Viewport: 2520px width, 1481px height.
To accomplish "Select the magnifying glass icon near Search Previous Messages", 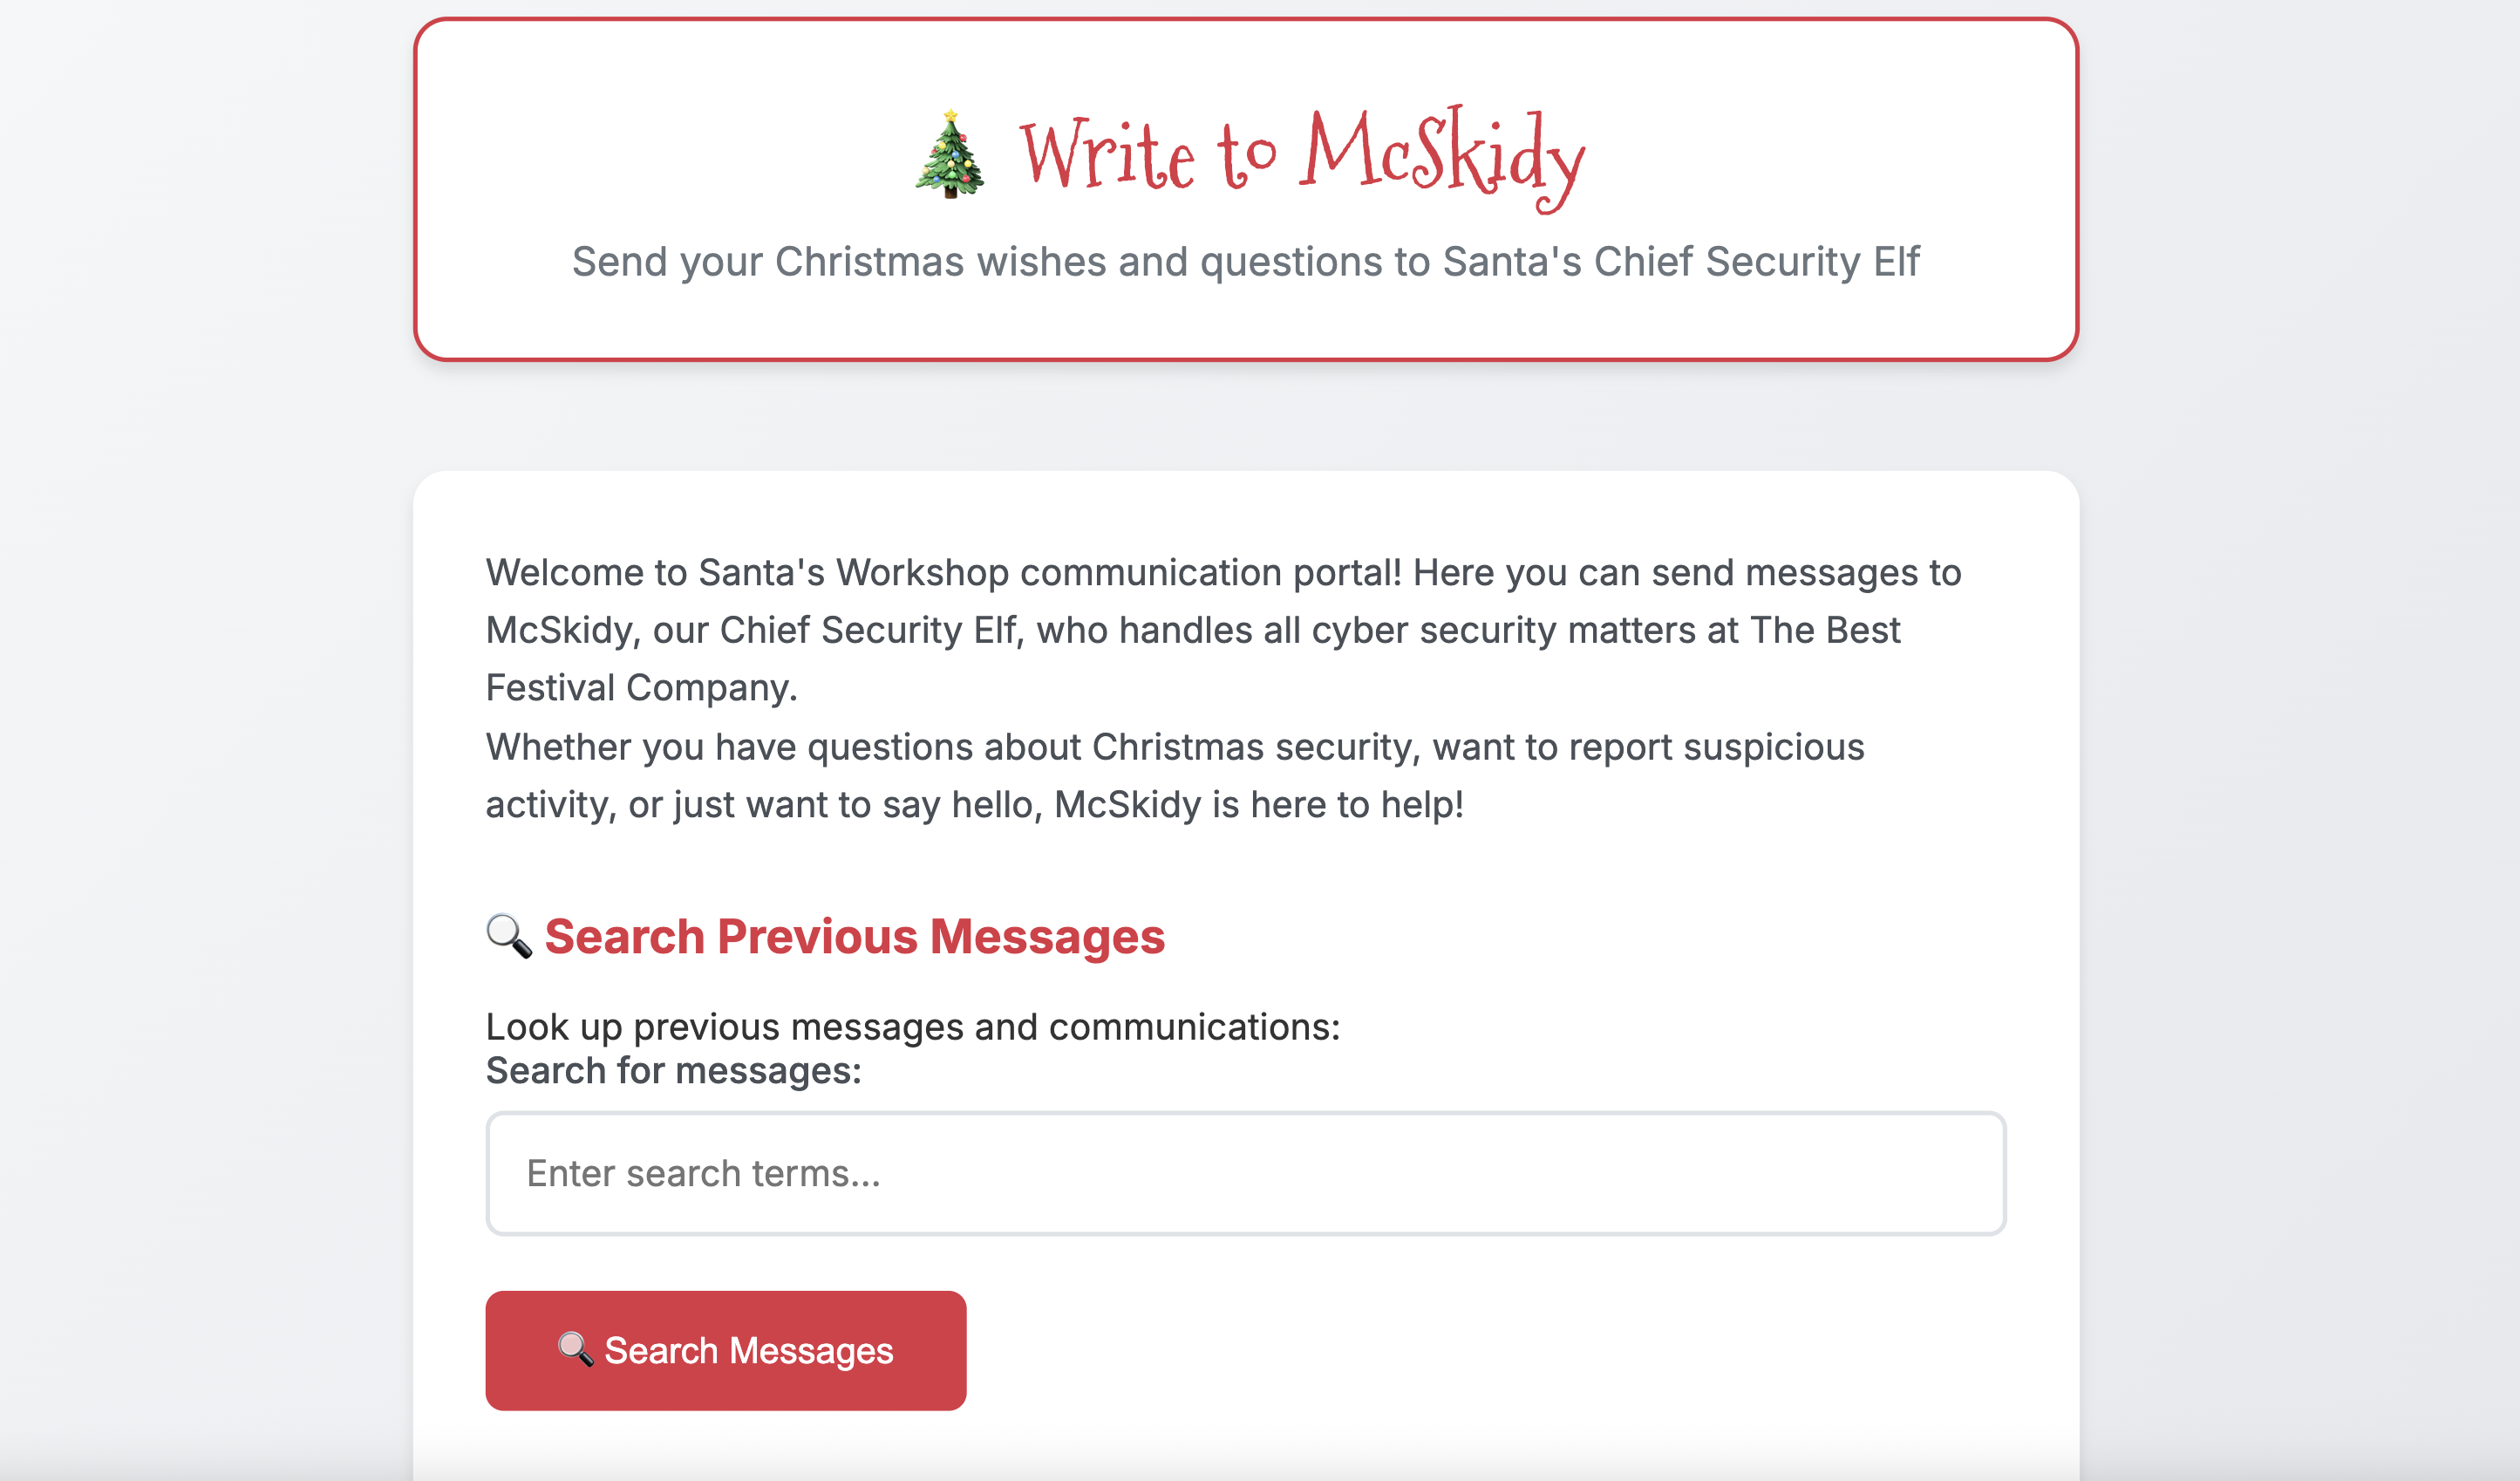I will (x=507, y=936).
